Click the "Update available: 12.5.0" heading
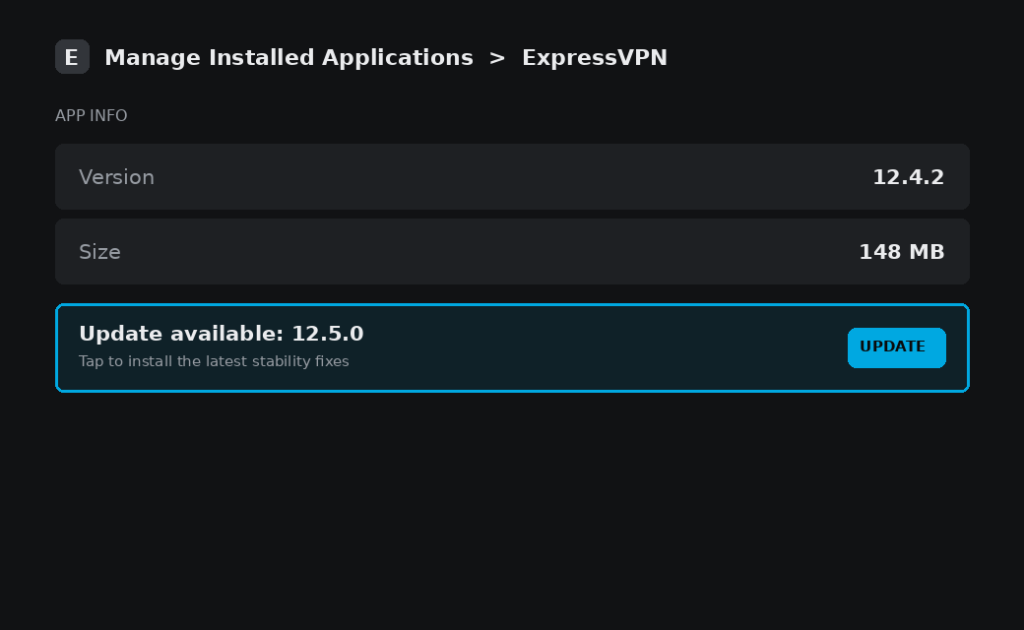Viewport: 1024px width, 630px height. pos(221,334)
